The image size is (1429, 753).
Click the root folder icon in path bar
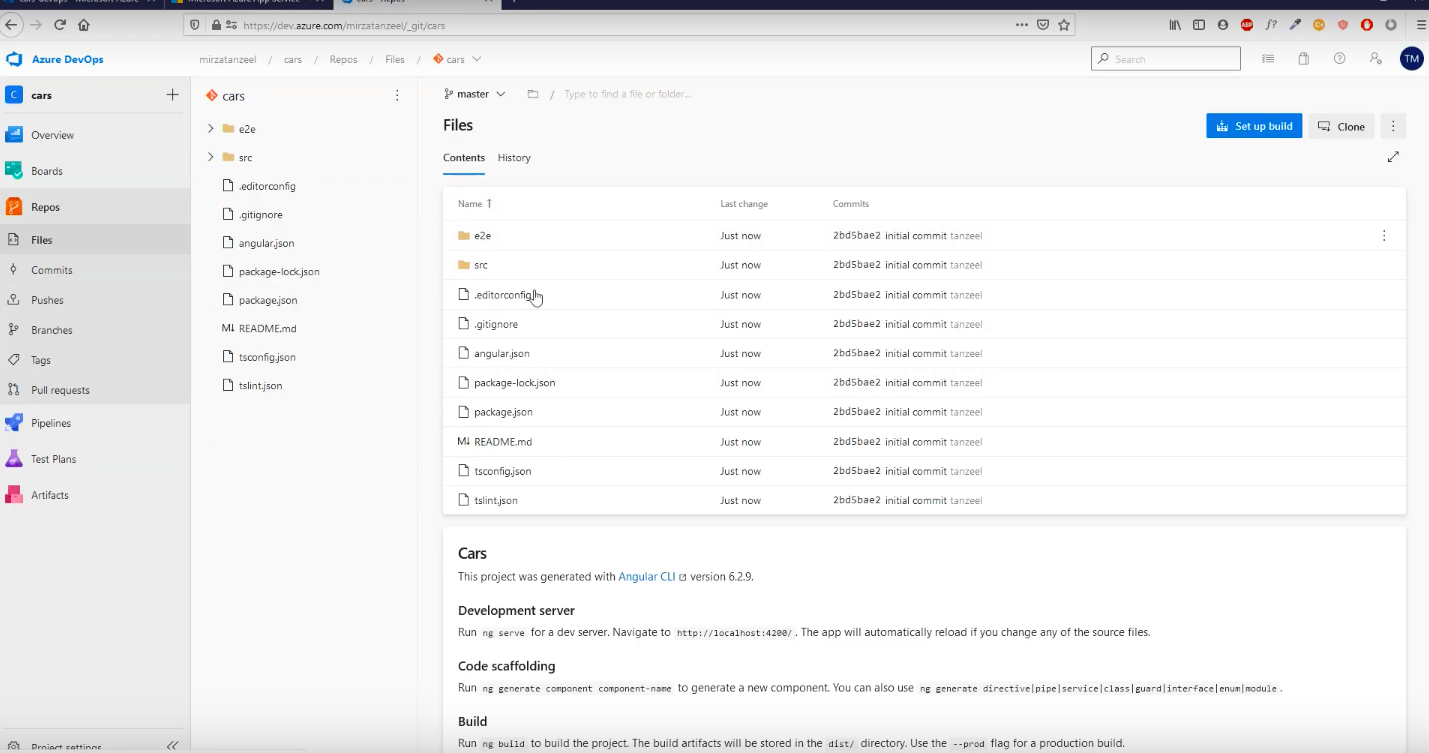533,94
